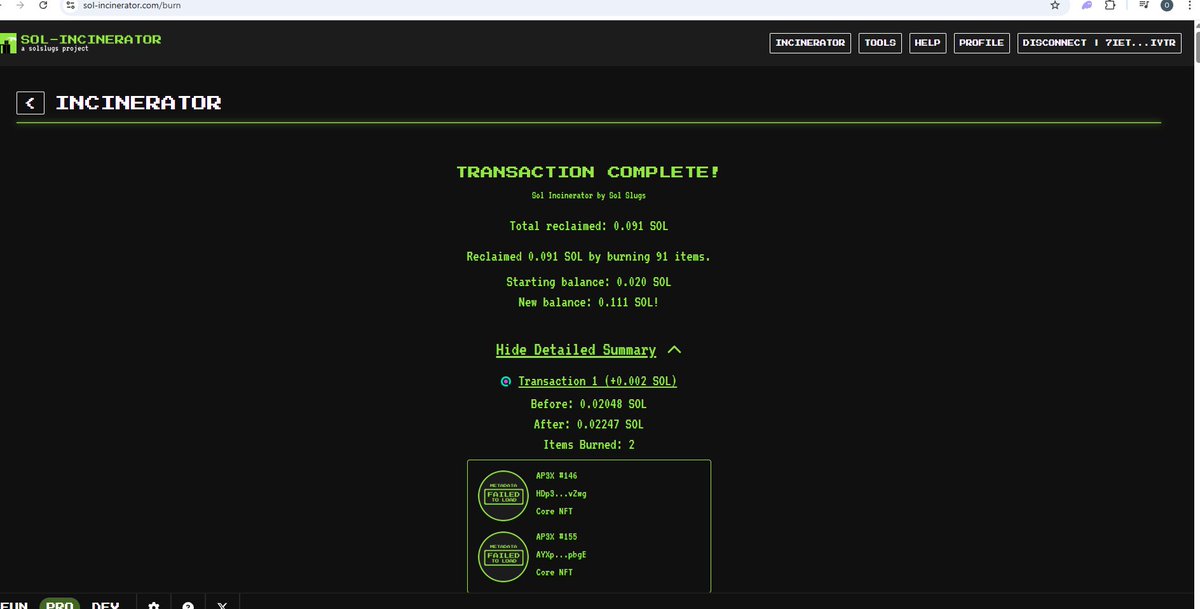Open the Solana explorer icon beside Transaction 1
1200x609 pixels.
pyautogui.click(x=506, y=381)
